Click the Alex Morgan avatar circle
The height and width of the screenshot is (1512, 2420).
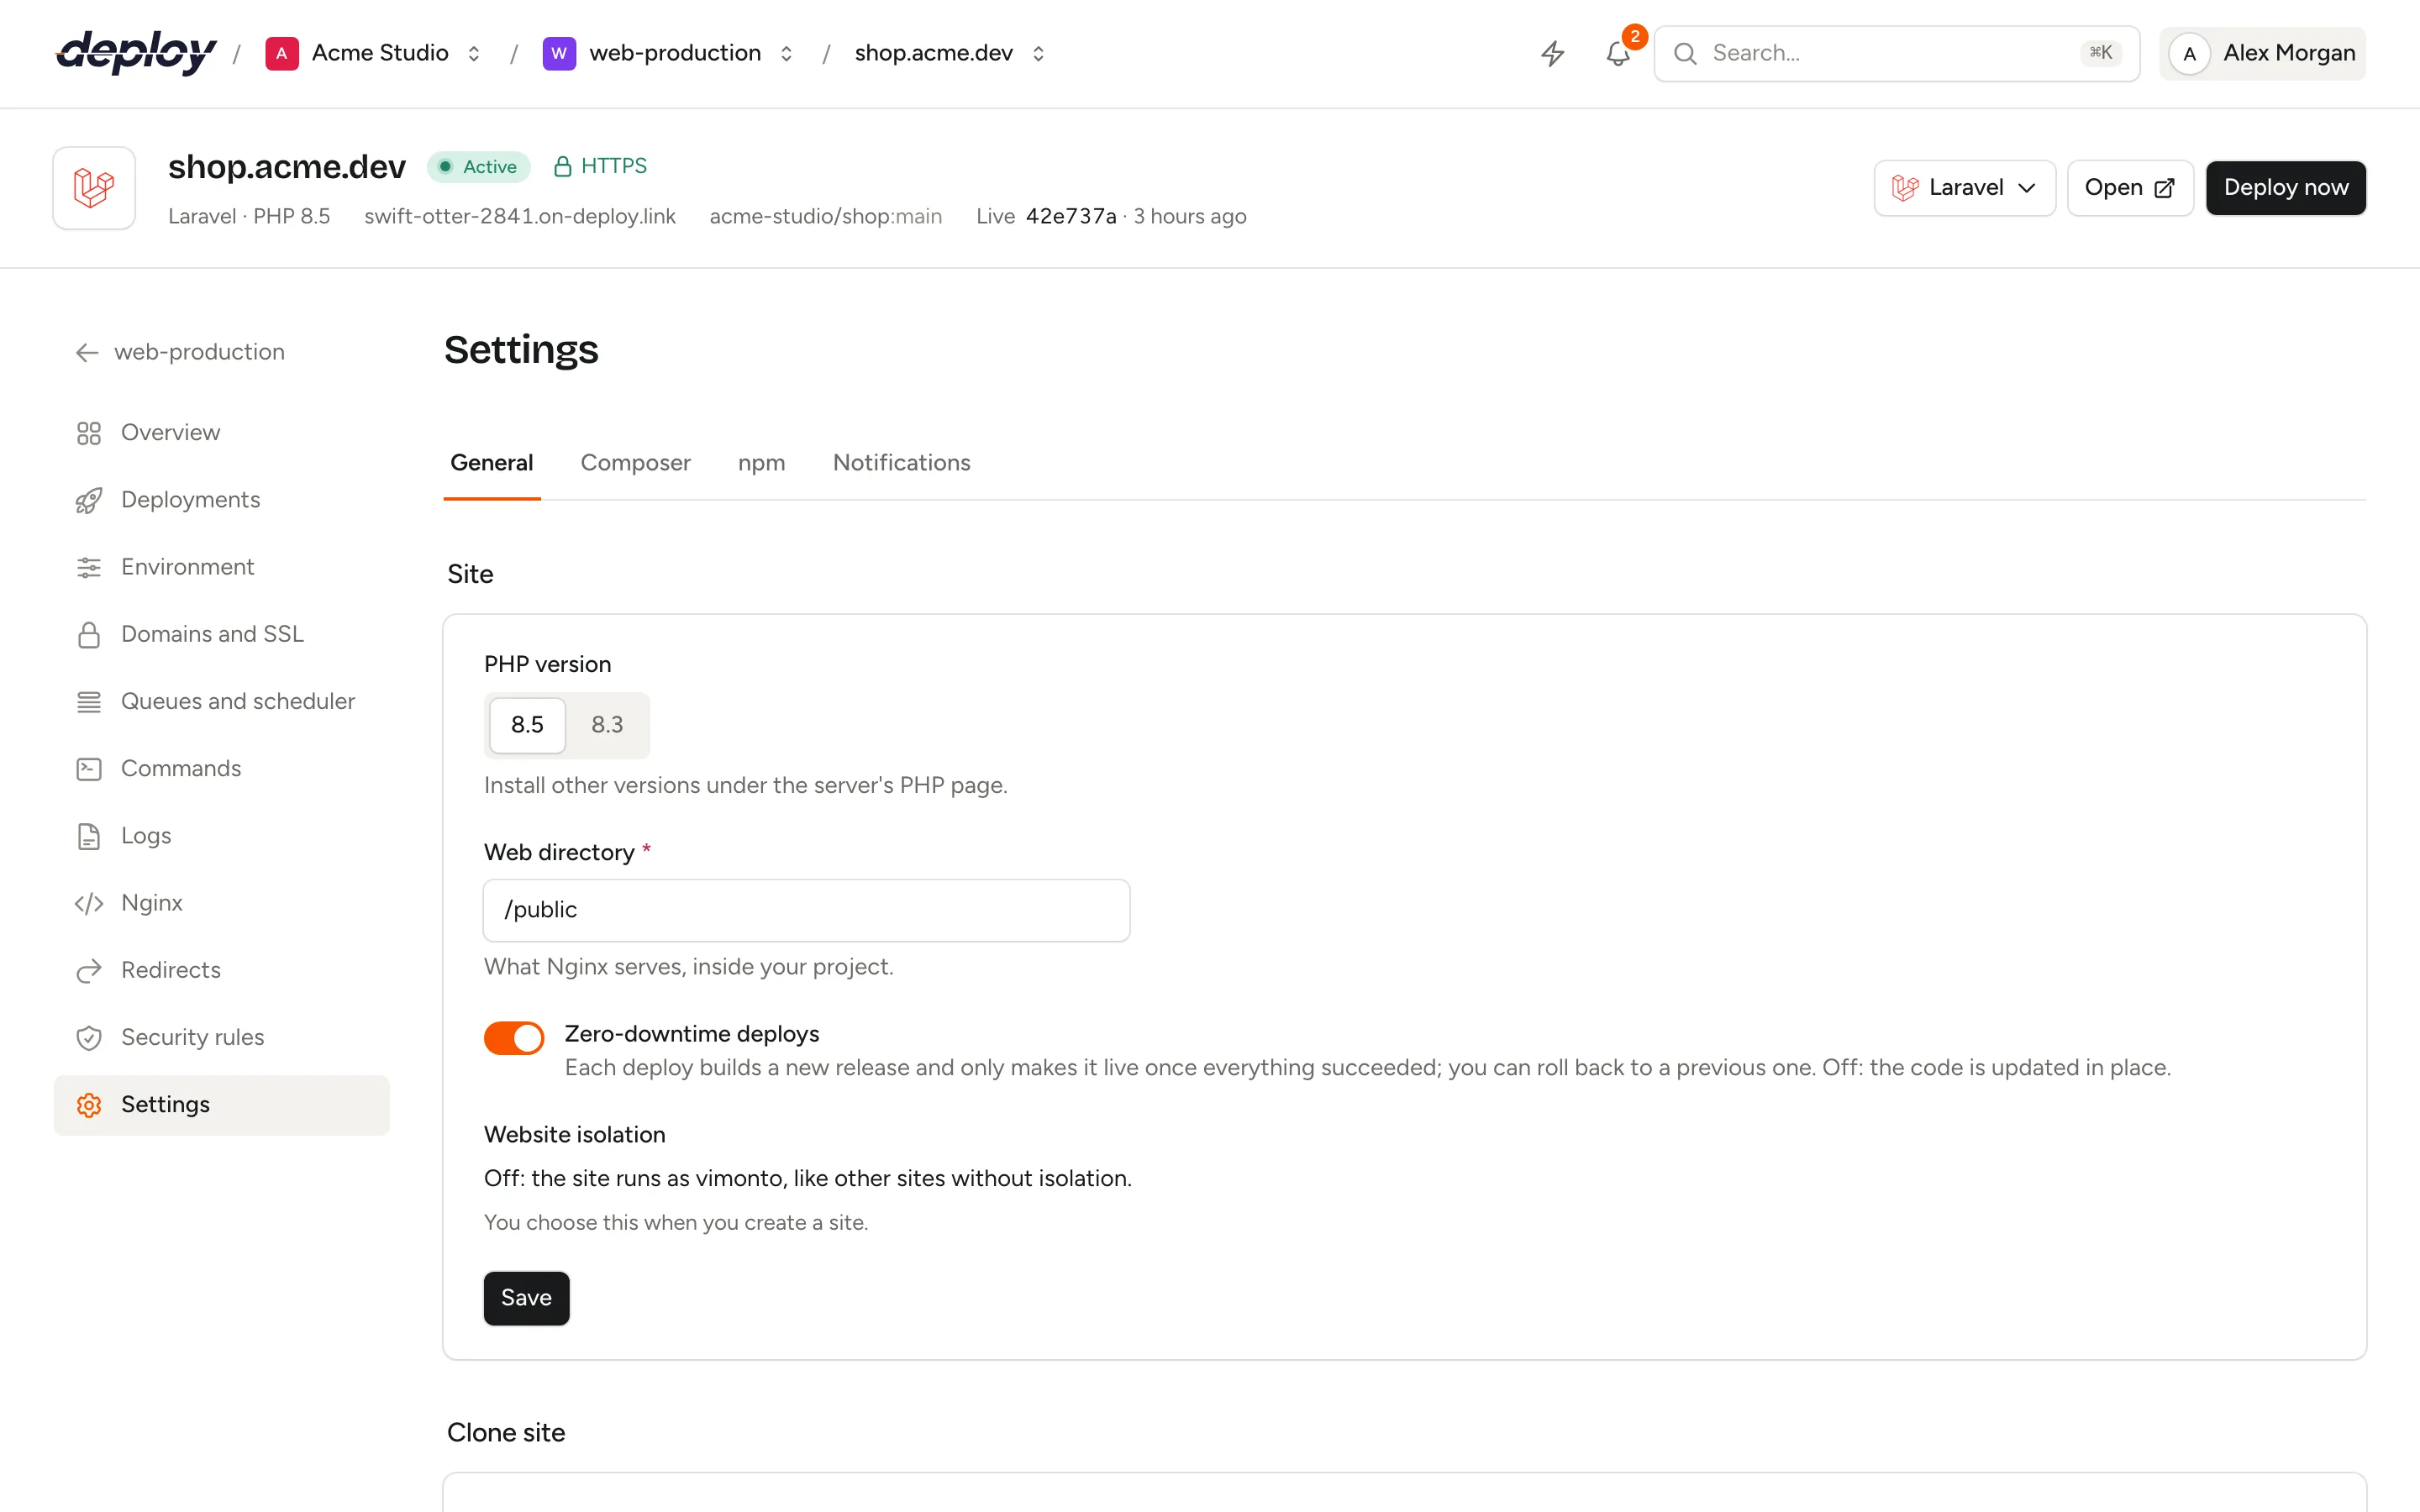pos(2190,54)
